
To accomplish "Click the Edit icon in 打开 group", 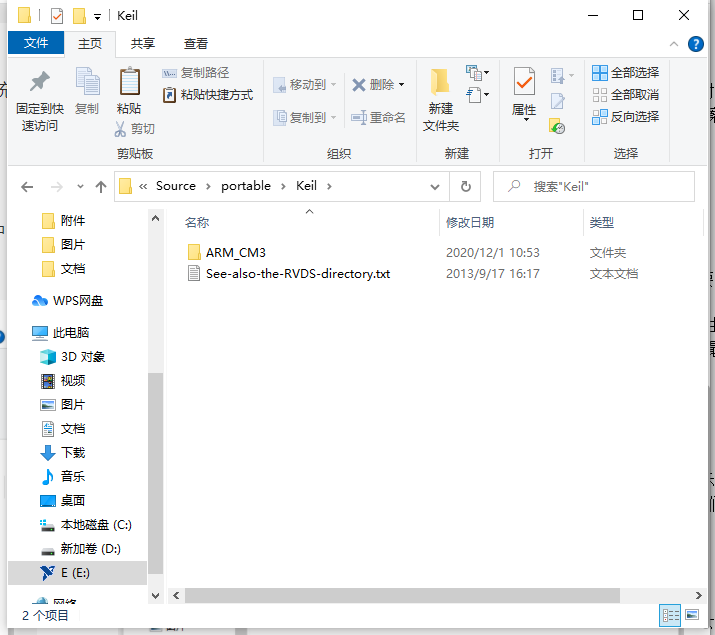I will point(557,101).
